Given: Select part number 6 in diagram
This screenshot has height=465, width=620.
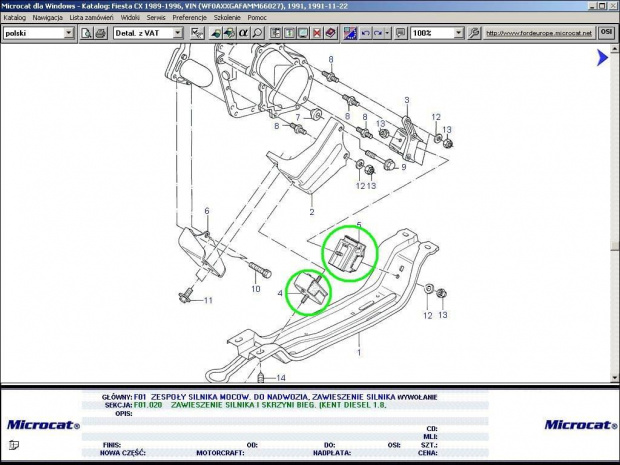Looking at the screenshot, I should click(x=207, y=211).
